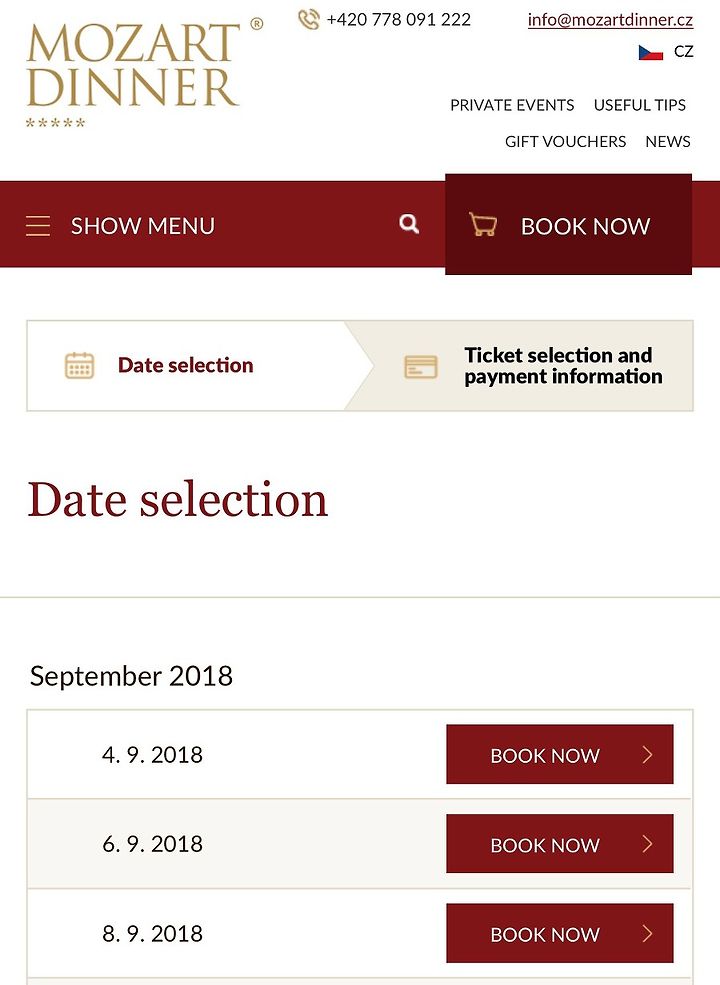Click info@mozartdinner.cz email link
Image resolution: width=720 pixels, height=985 pixels.
click(610, 20)
